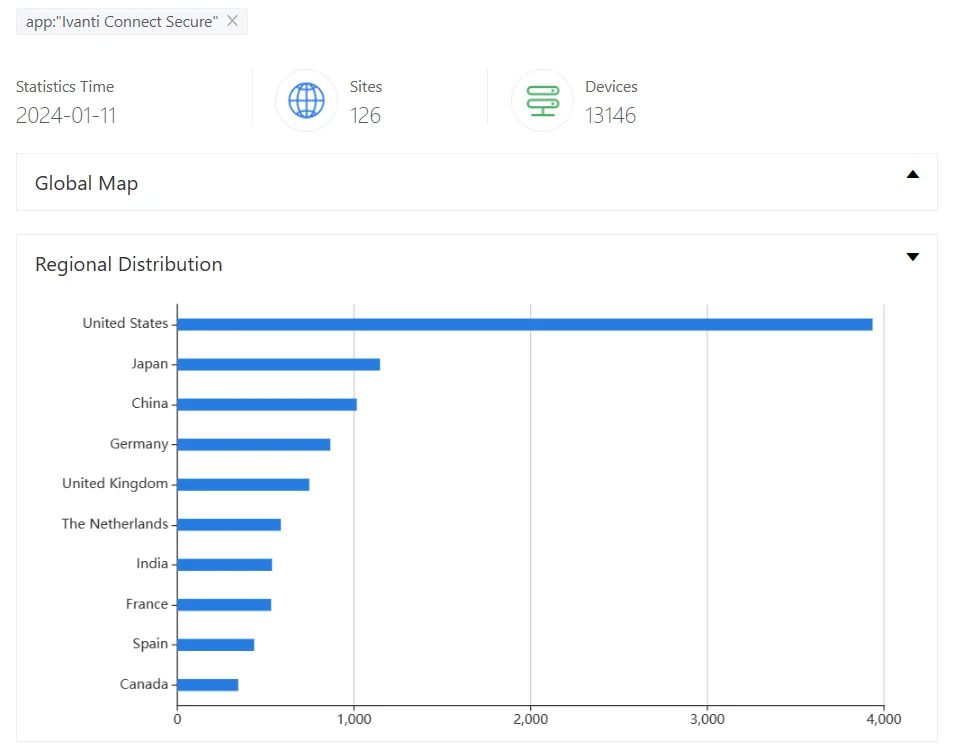This screenshot has width=956, height=752.
Task: Click the Spain bar in chart
Action: coord(216,645)
